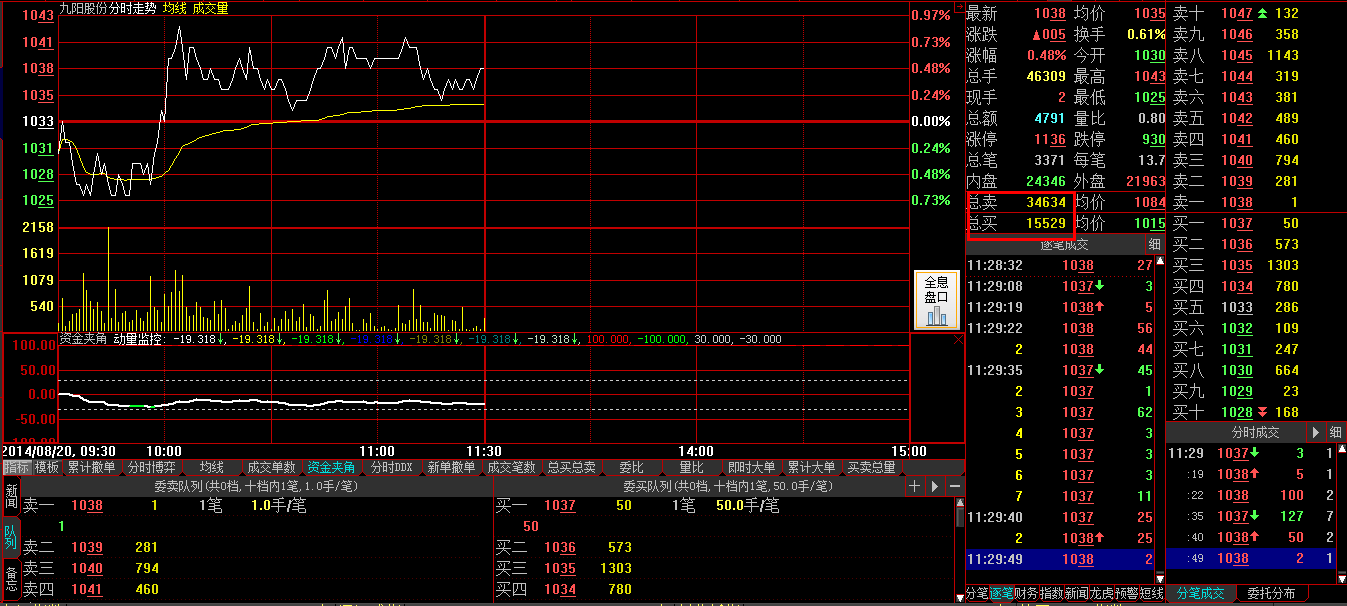Viewport: 1347px width, 606px height.
Task: Switch to the vertical 新闻 side tab
Action: (x=11, y=496)
